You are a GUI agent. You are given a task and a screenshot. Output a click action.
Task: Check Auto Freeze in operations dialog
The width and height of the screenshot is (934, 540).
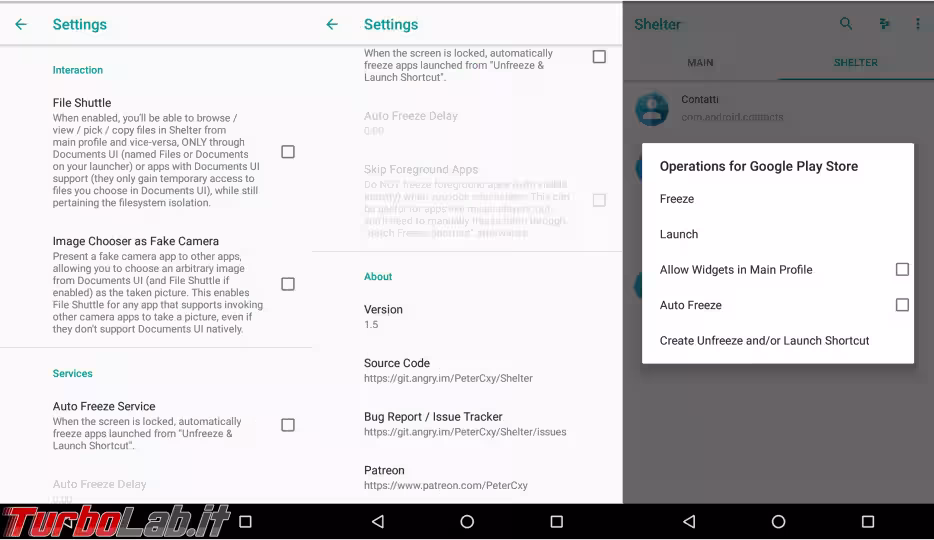pyautogui.click(x=902, y=305)
